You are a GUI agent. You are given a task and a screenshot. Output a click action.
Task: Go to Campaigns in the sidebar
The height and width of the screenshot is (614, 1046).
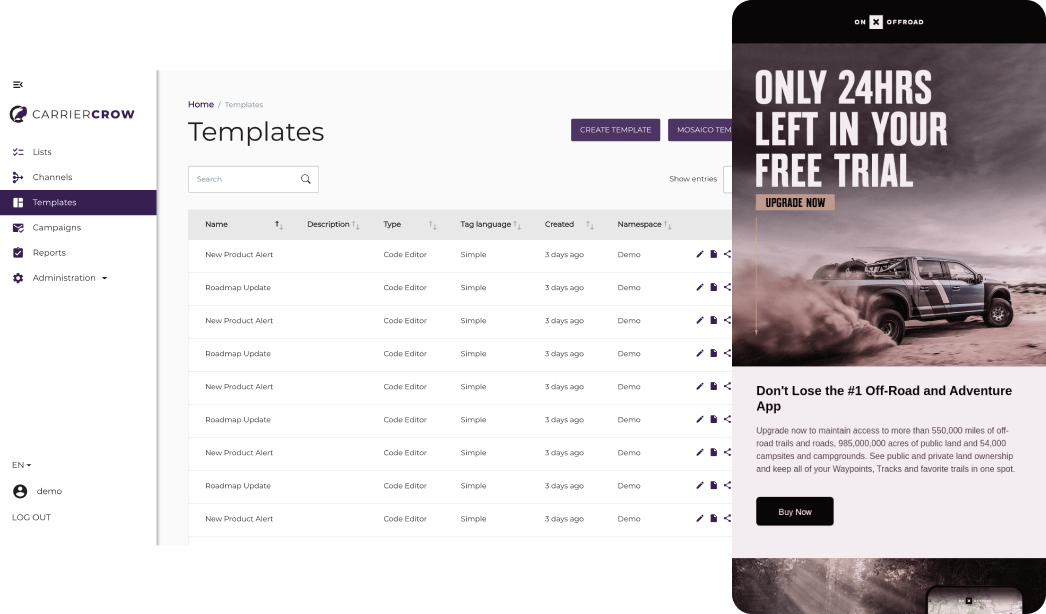[x=56, y=227]
